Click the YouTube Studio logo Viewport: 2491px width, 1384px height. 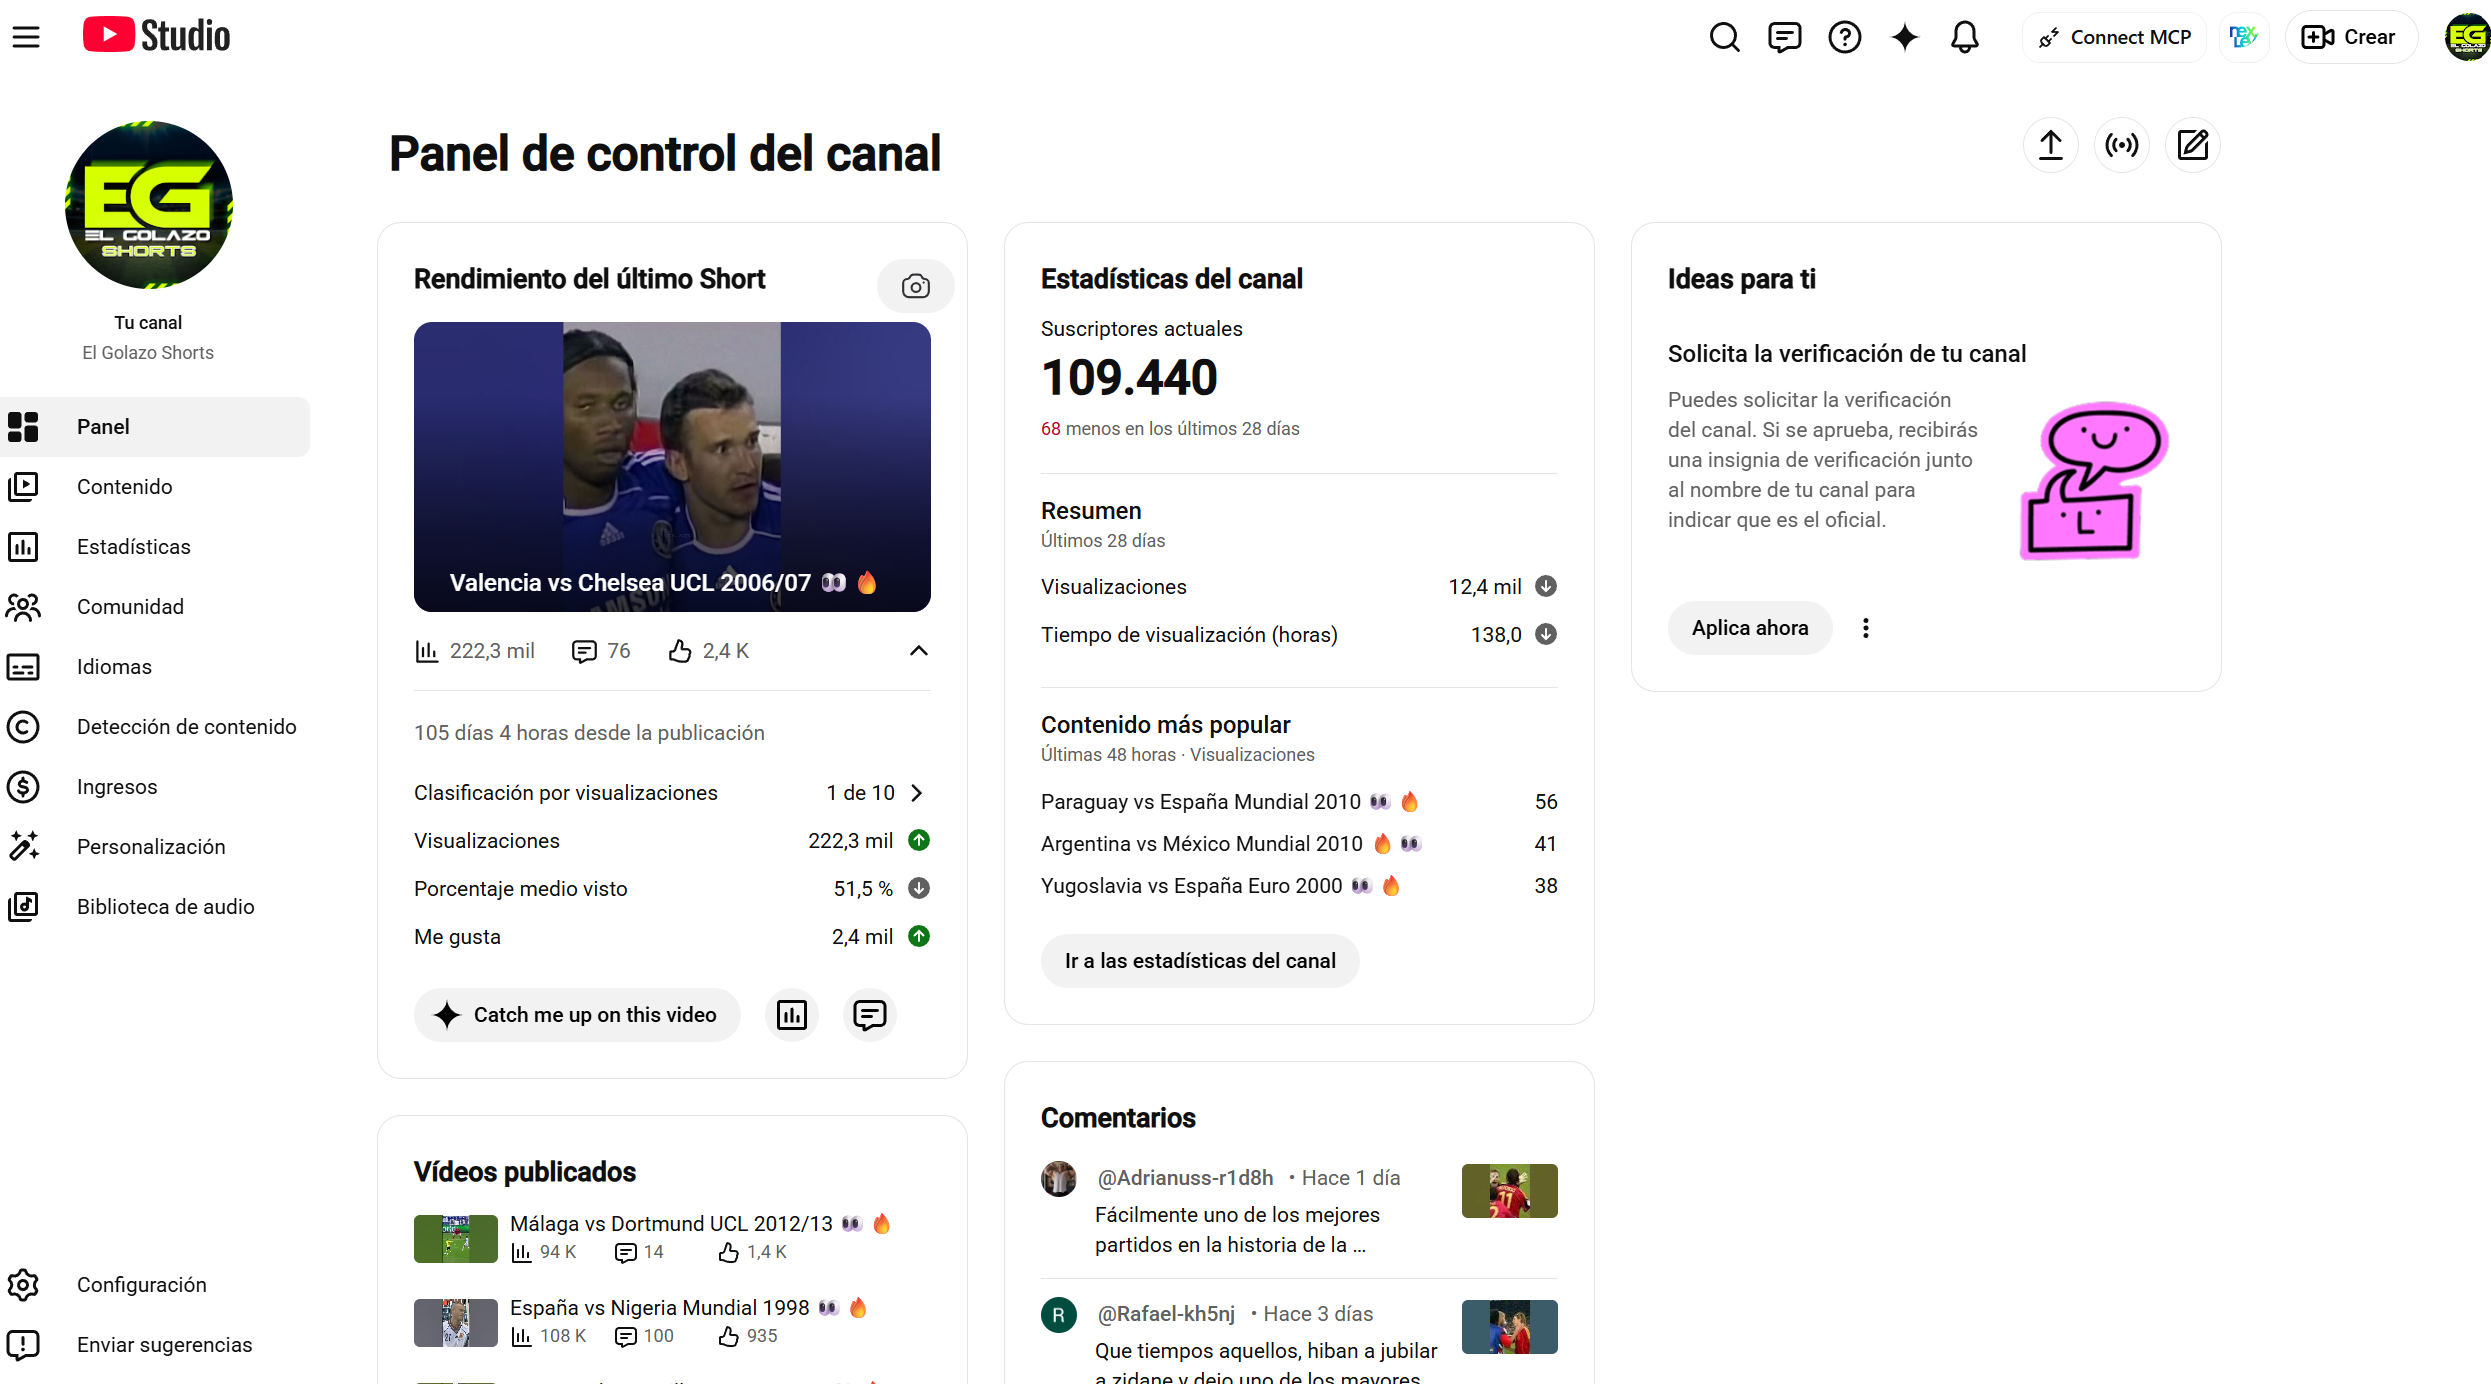pyautogui.click(x=156, y=36)
